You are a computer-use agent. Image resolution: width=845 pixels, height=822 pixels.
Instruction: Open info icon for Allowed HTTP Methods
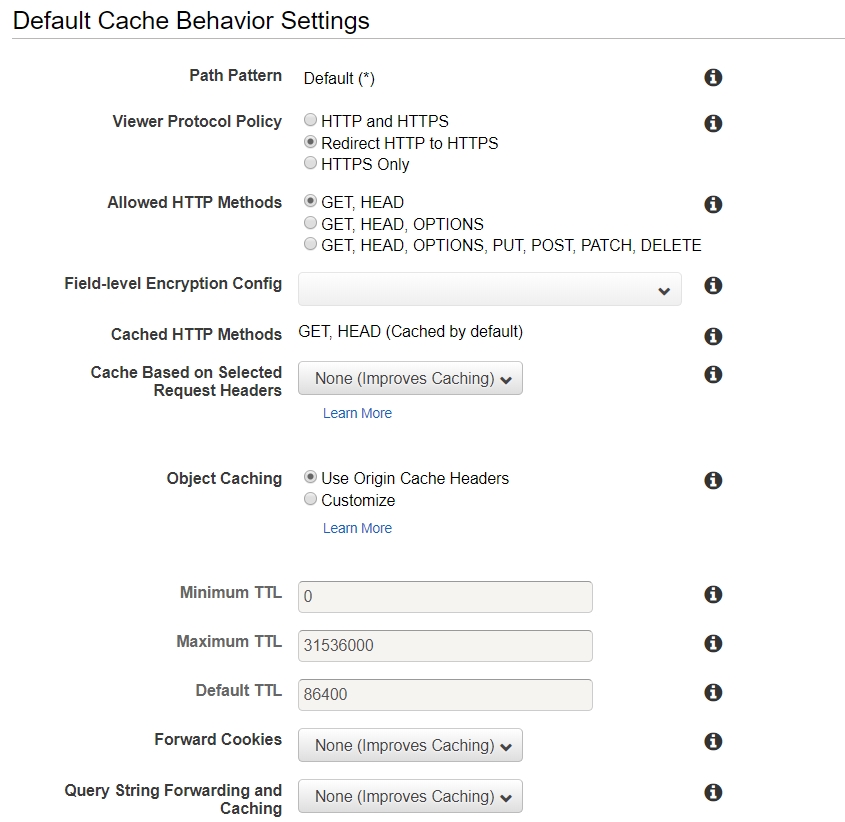(713, 204)
